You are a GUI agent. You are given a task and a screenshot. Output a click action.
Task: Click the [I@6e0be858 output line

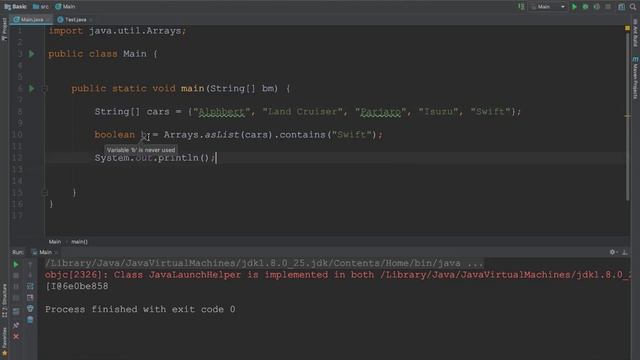pyautogui.click(x=77, y=286)
